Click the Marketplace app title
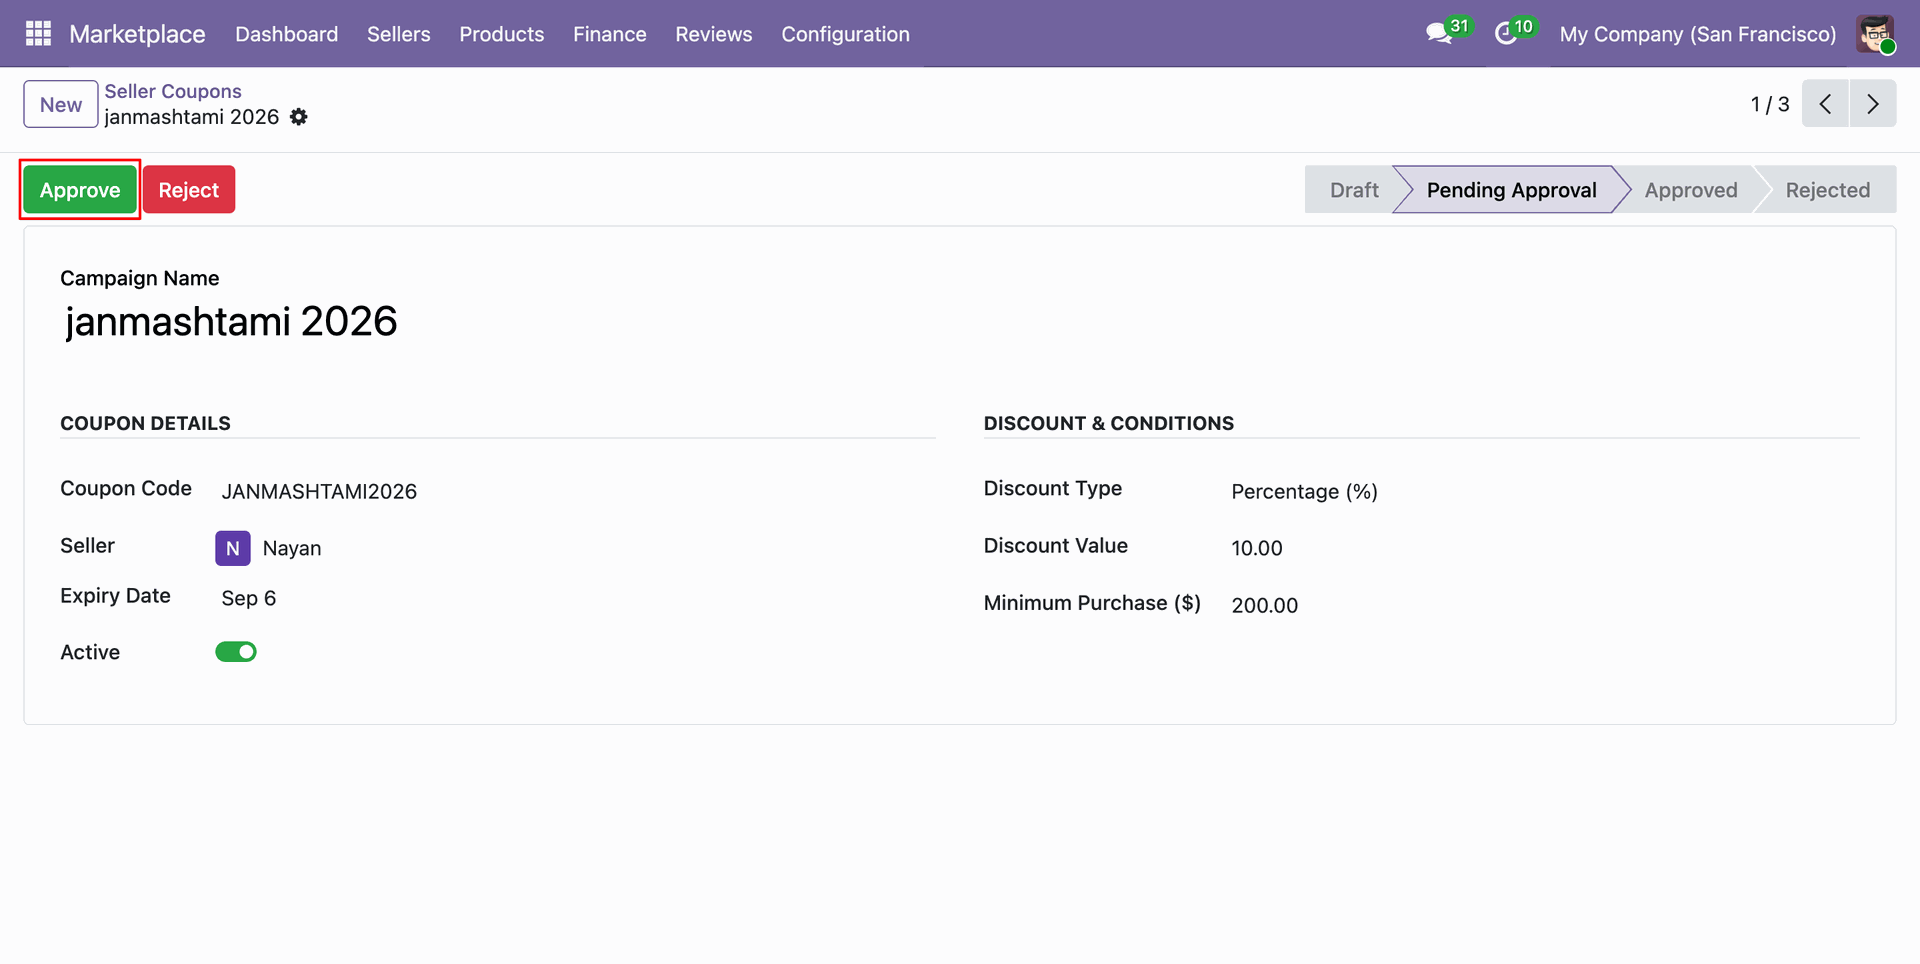The width and height of the screenshot is (1920, 964). (137, 34)
